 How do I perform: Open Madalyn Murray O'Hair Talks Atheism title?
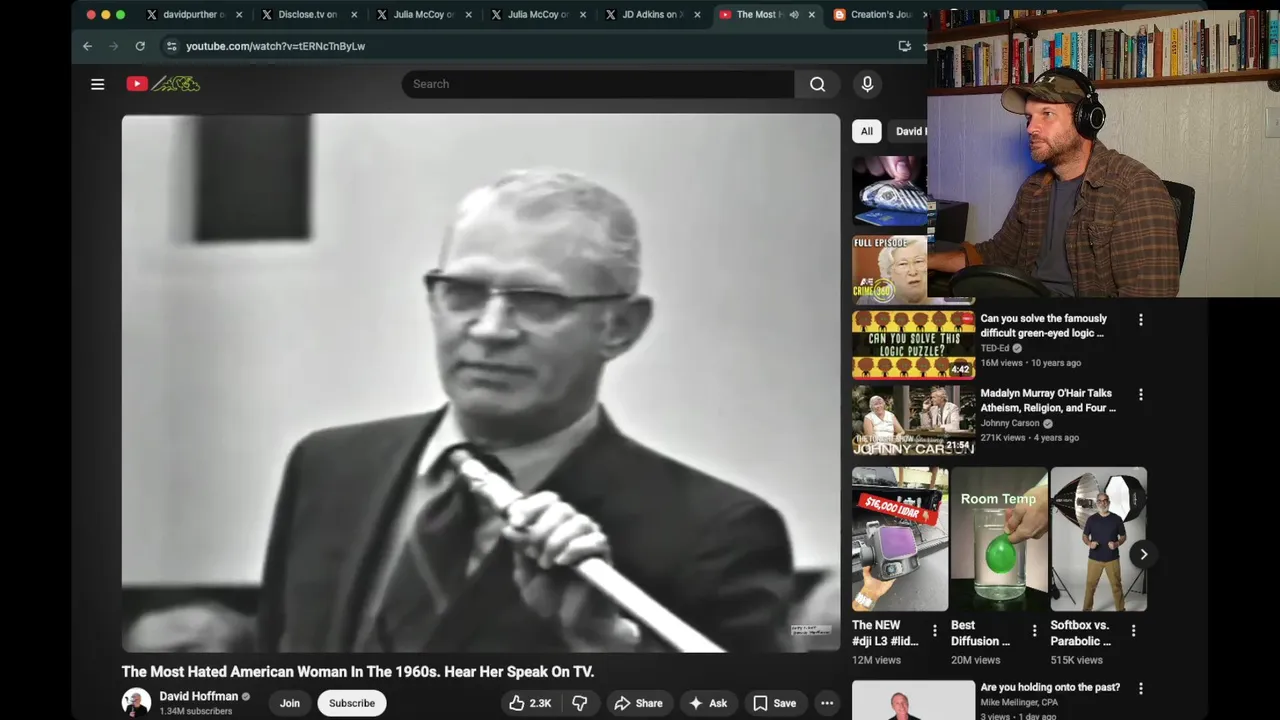(1048, 401)
